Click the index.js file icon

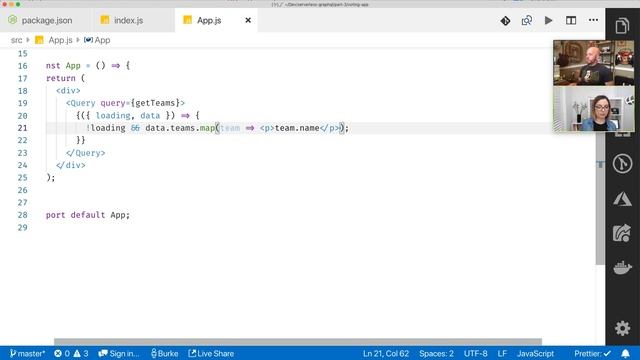(x=105, y=20)
